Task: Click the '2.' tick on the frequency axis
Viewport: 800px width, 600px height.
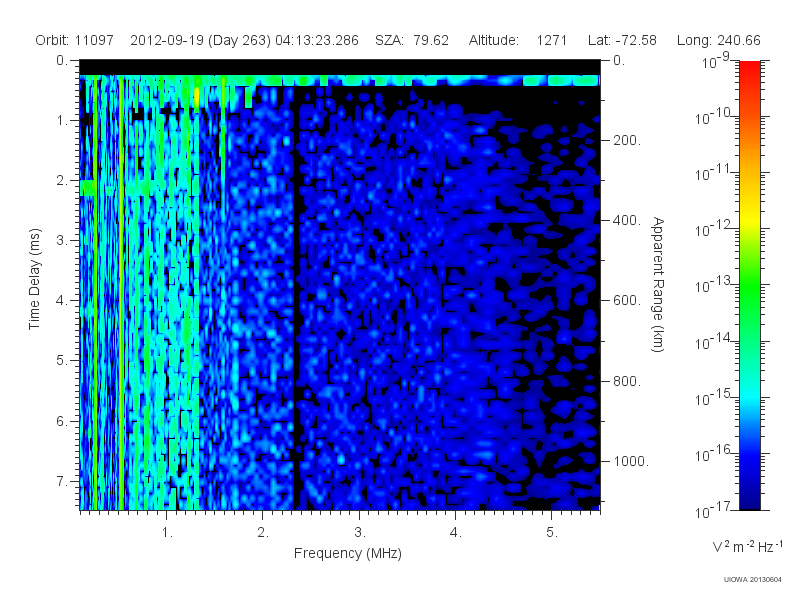Action: (263, 533)
